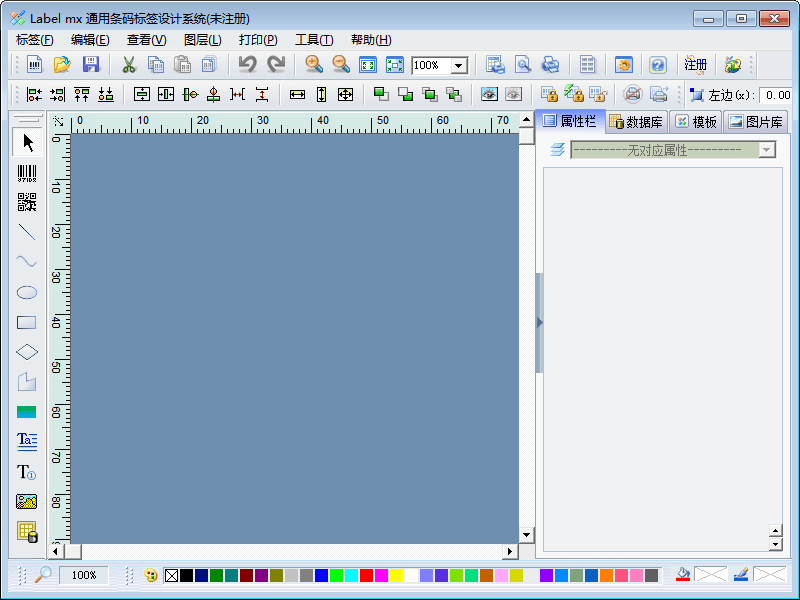
Task: Switch to the 数据库 tab
Action: (636, 122)
